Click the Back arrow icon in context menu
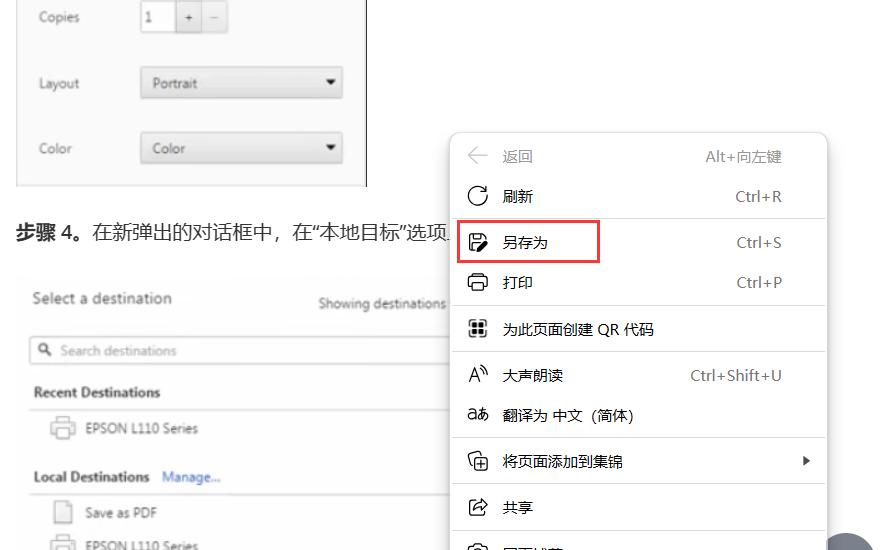Image resolution: width=886 pixels, height=550 pixels. [x=477, y=155]
